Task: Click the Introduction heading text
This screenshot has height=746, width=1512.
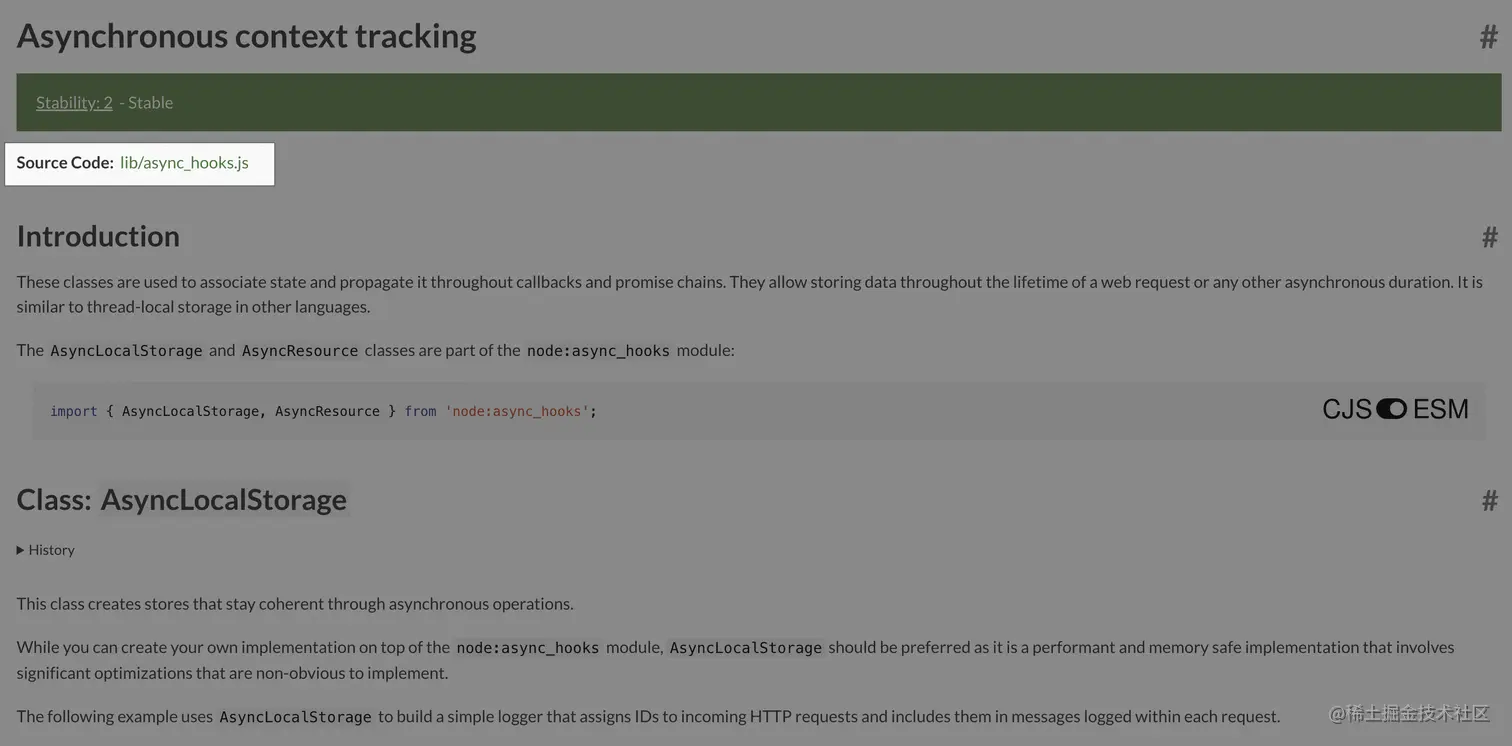Action: pyautogui.click(x=98, y=236)
